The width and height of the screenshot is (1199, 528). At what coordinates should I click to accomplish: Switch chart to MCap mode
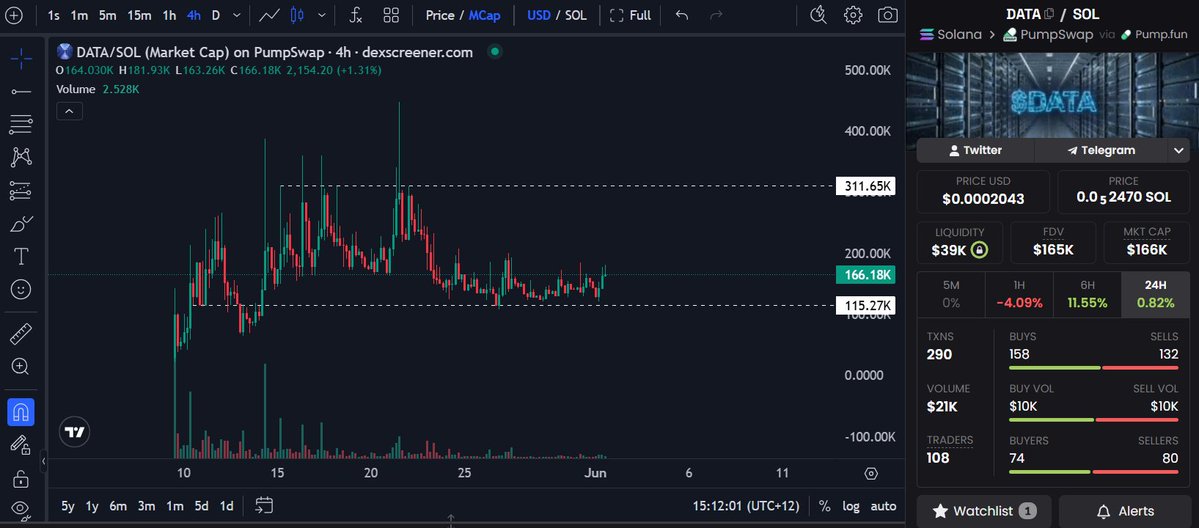coord(485,15)
